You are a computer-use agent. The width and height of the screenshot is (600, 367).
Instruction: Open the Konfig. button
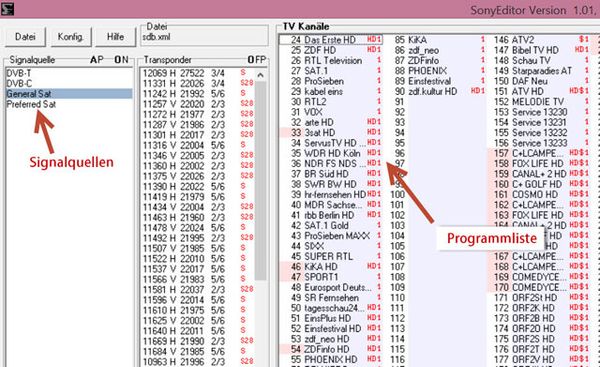click(70, 37)
